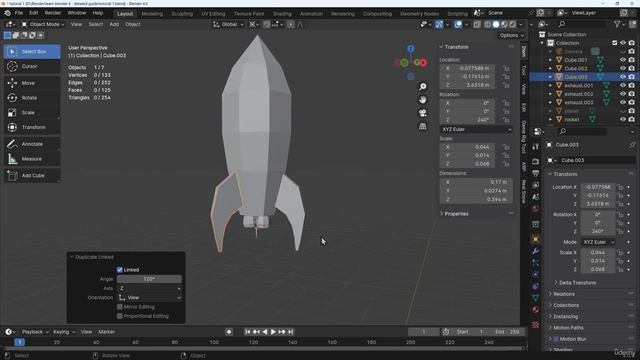Image resolution: width=640 pixels, height=360 pixels.
Task: Play the animation forward
Action: [x=273, y=332]
